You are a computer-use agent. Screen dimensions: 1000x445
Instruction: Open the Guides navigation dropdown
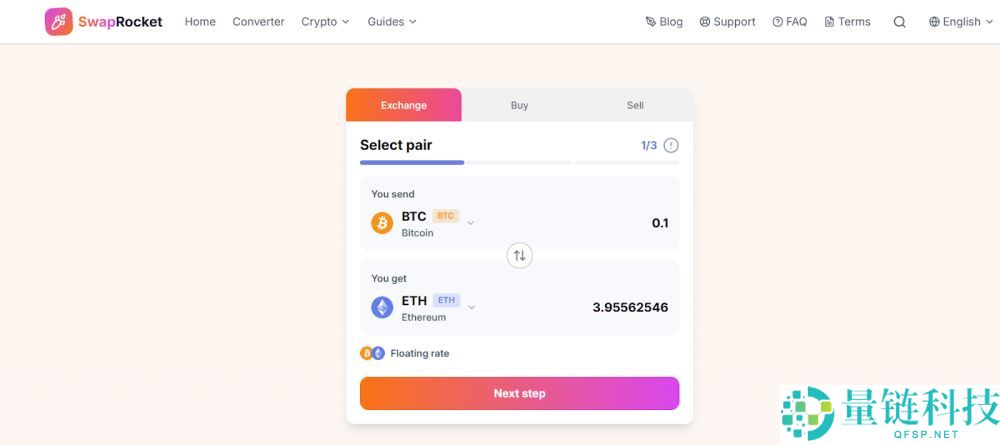click(x=391, y=22)
